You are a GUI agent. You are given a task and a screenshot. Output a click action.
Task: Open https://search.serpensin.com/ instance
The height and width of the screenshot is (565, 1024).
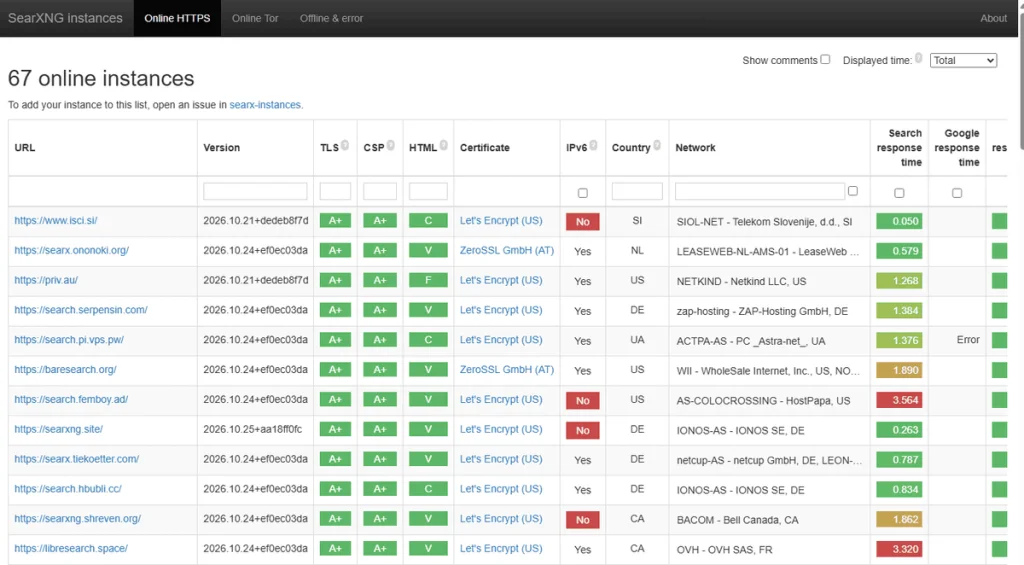pyautogui.click(x=81, y=310)
